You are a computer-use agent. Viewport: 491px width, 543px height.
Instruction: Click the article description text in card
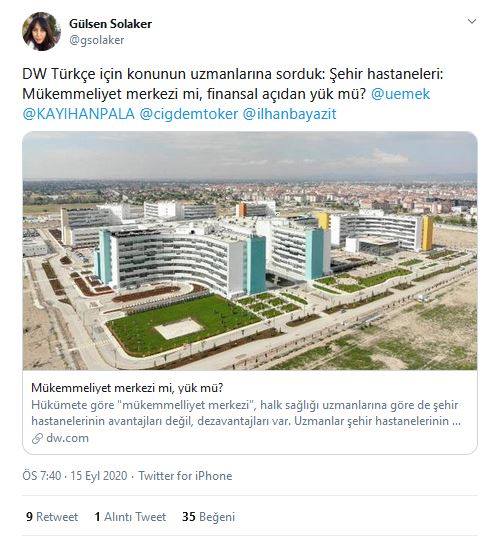tap(246, 413)
